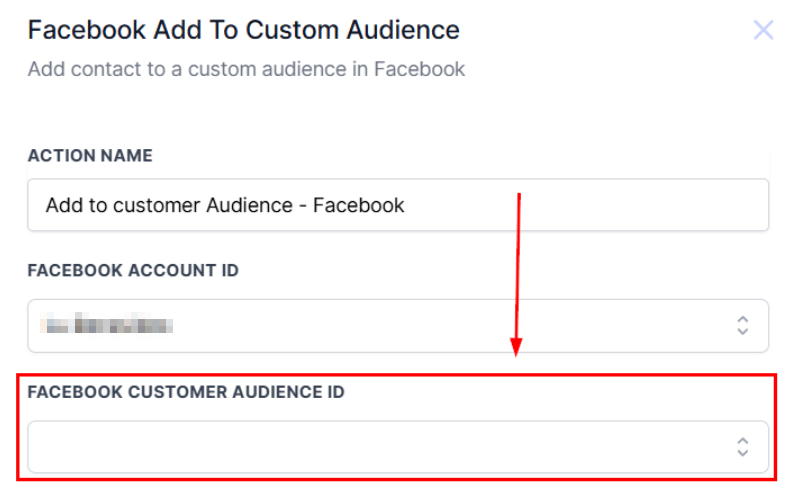This screenshot has height=494, width=803.
Task: Click the ACTION NAME label
Action: pos(90,156)
